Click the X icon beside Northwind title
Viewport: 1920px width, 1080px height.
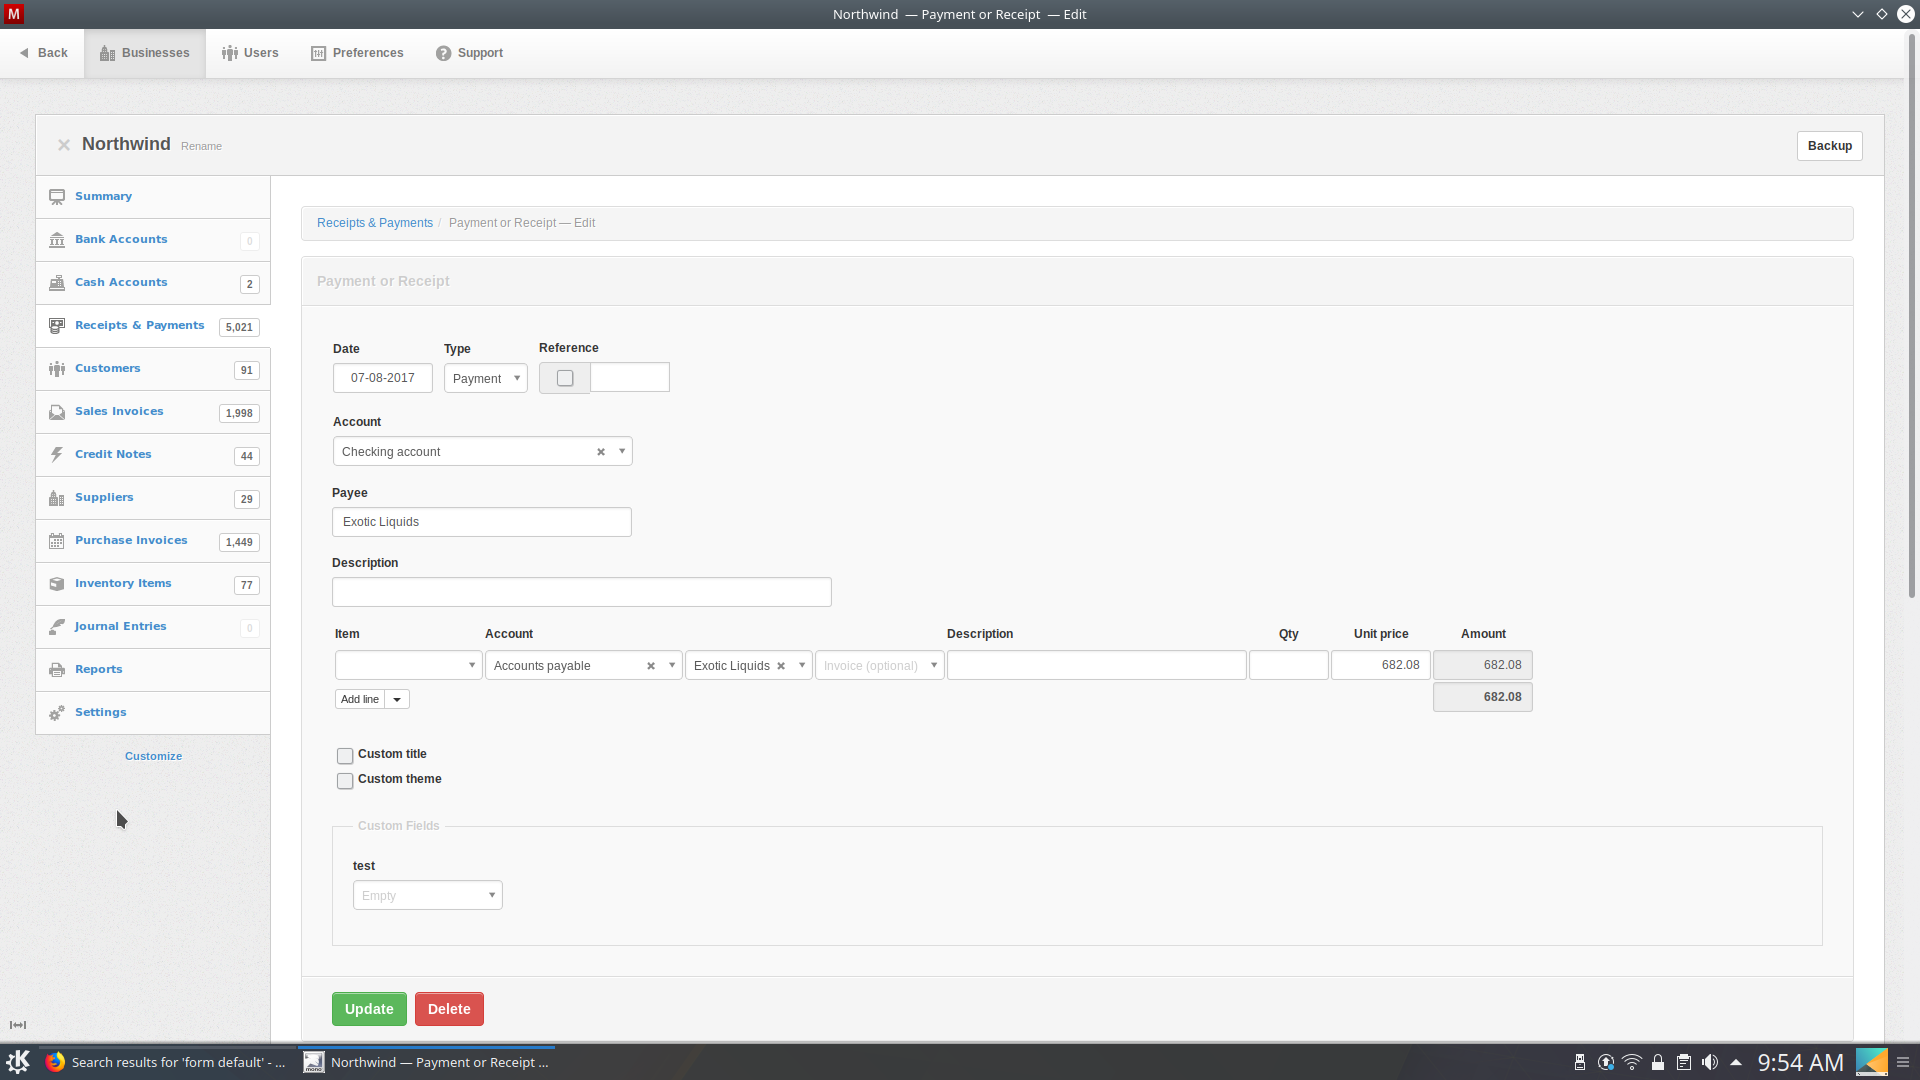[64, 145]
